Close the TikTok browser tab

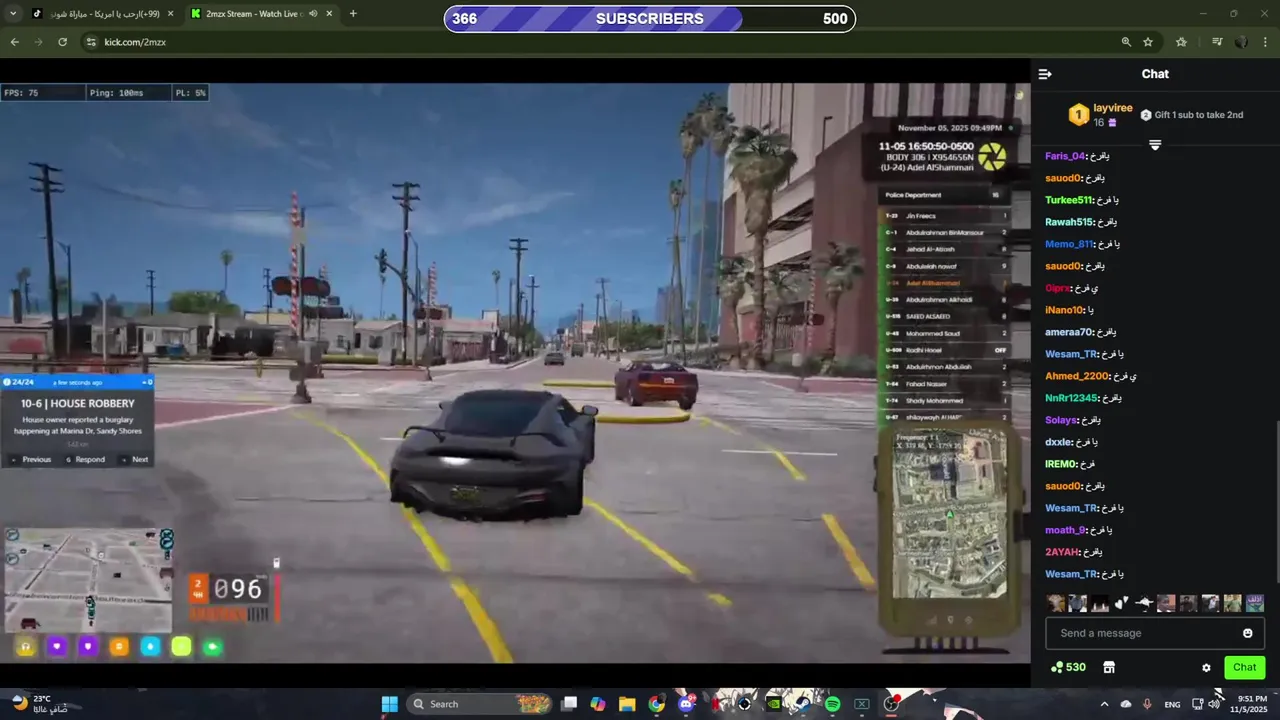(x=170, y=14)
